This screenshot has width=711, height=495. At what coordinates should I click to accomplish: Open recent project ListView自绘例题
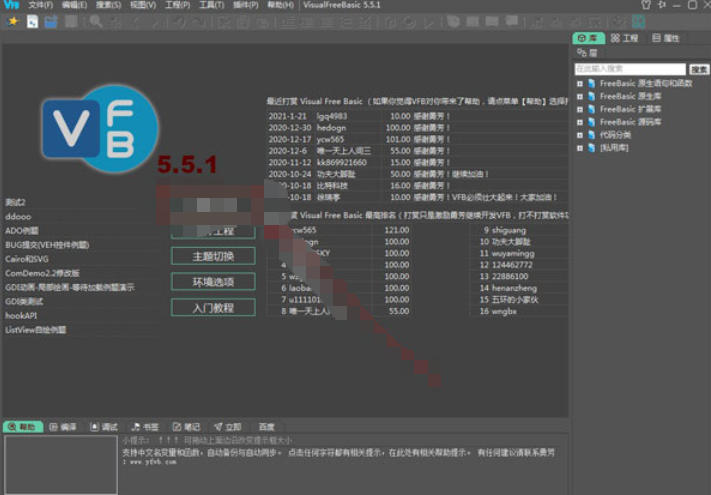coord(36,330)
